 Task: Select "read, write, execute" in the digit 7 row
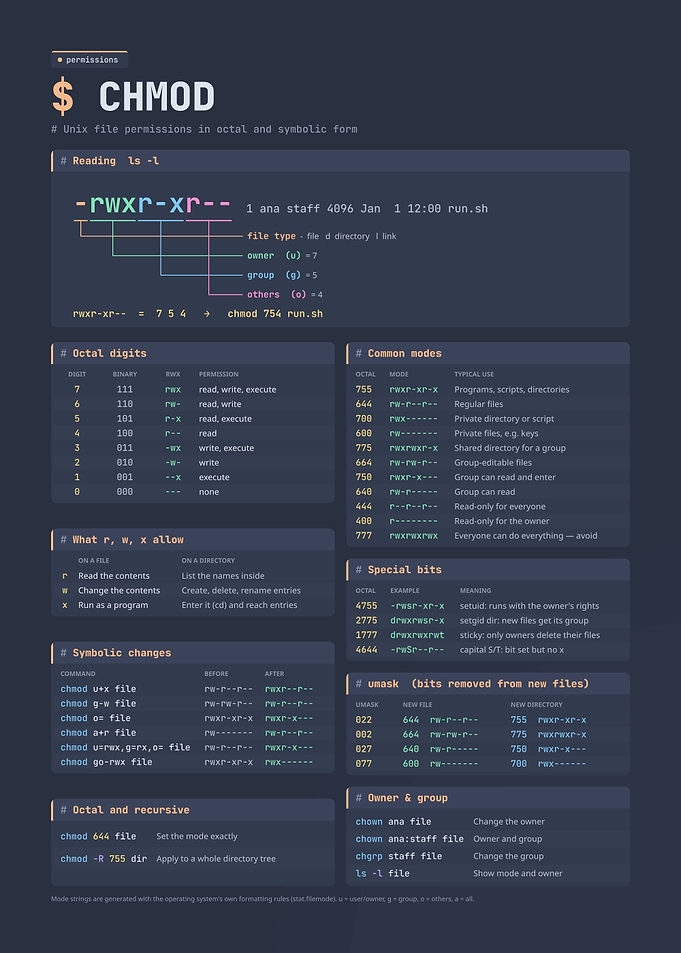(x=237, y=390)
